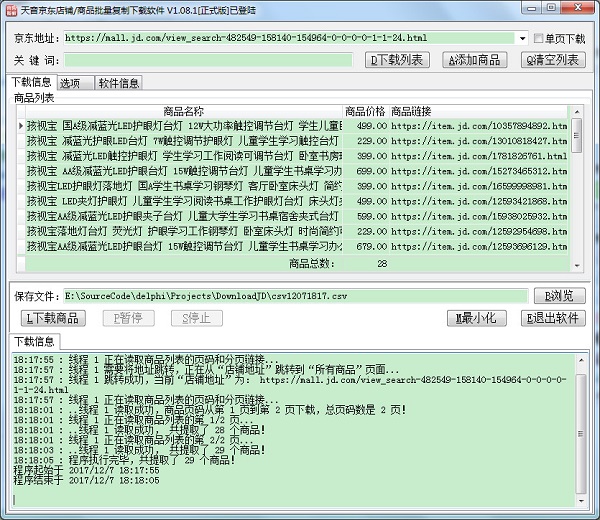Click into the 关键词 input field
This screenshot has width=600, height=520.
pos(208,60)
